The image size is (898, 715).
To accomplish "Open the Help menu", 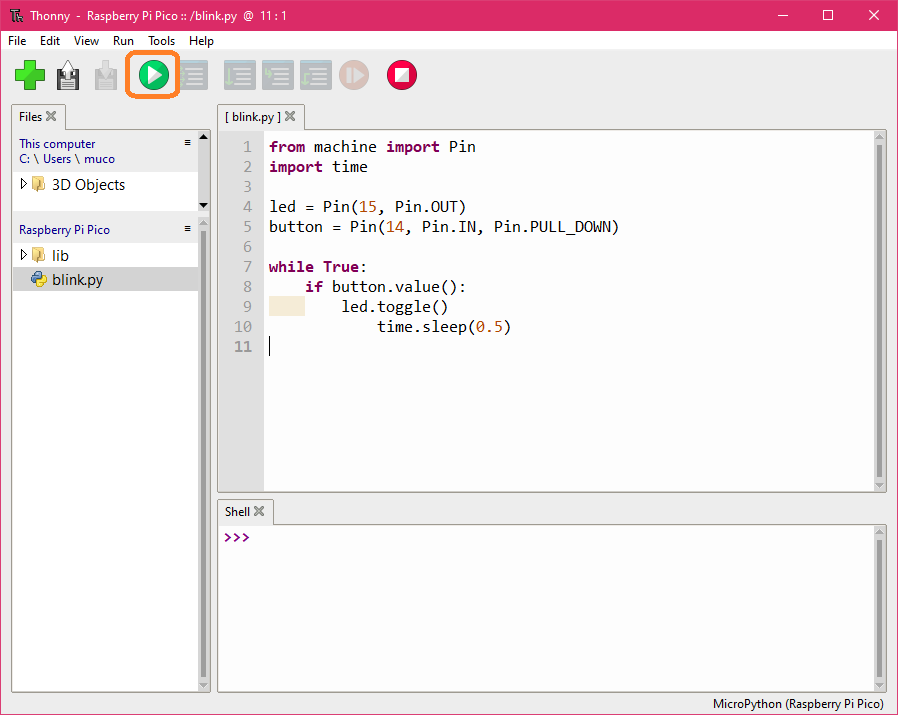I will [202, 41].
